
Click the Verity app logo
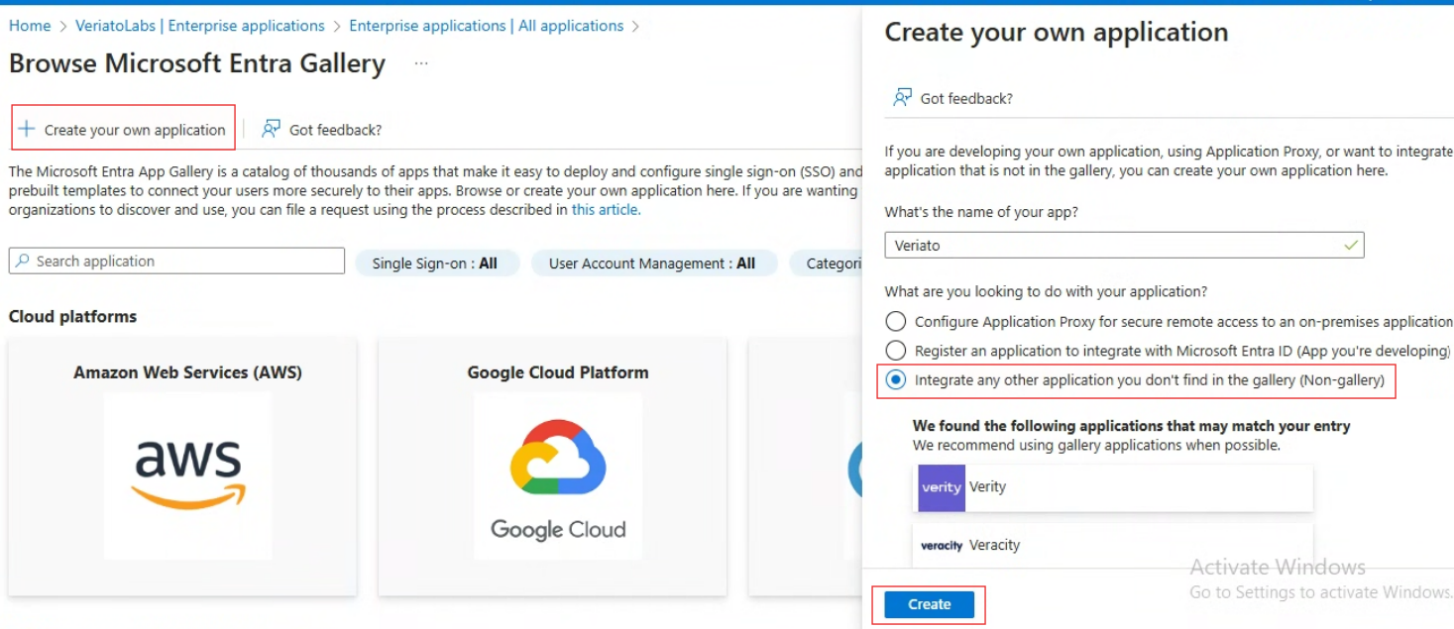(941, 488)
